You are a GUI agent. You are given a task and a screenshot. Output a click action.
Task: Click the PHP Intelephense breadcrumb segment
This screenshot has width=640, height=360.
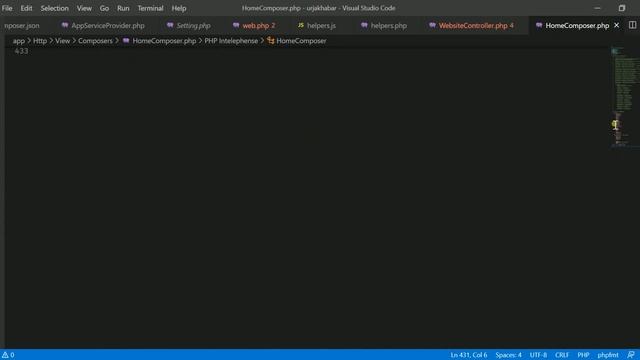point(231,41)
